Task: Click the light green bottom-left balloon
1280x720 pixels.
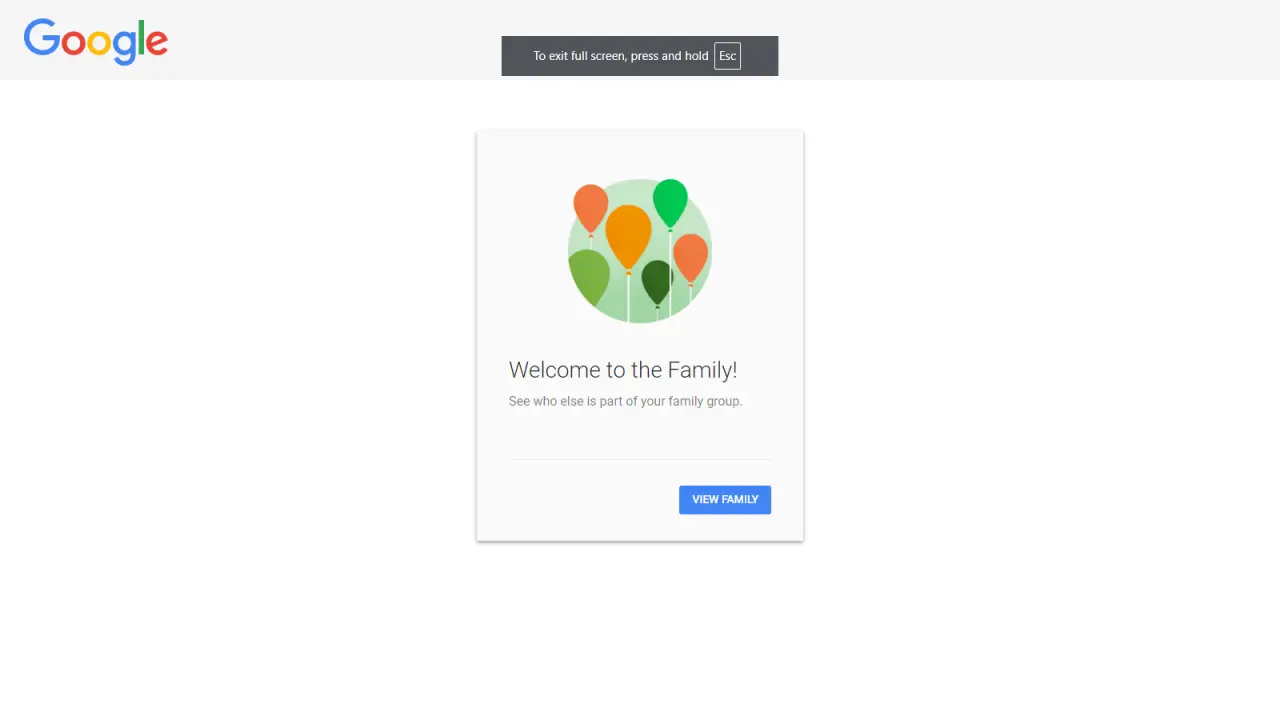Action: (x=589, y=277)
